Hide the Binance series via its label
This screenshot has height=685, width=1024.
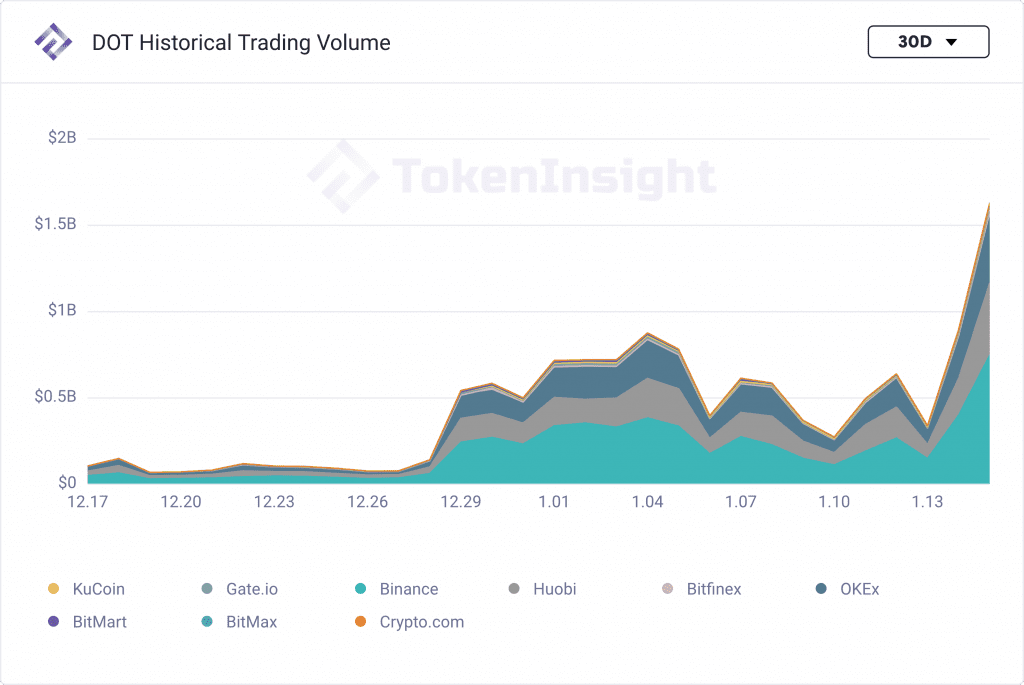[409, 589]
